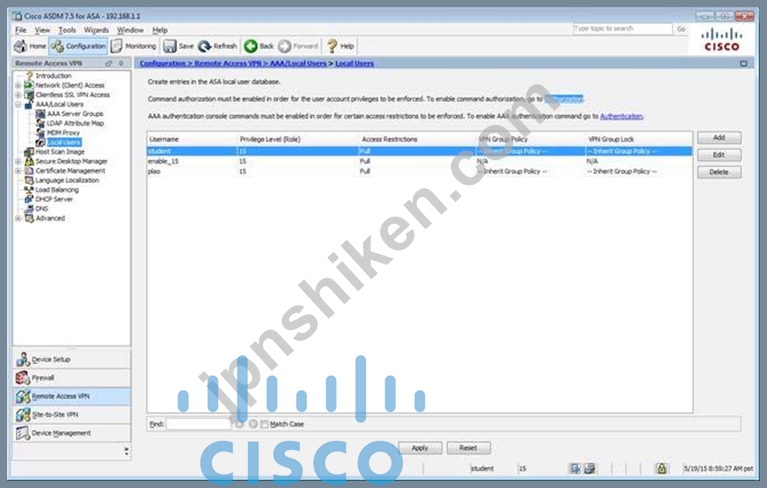Viewport: 767px width, 488px height.
Task: Click Delete user button
Action: coord(719,172)
